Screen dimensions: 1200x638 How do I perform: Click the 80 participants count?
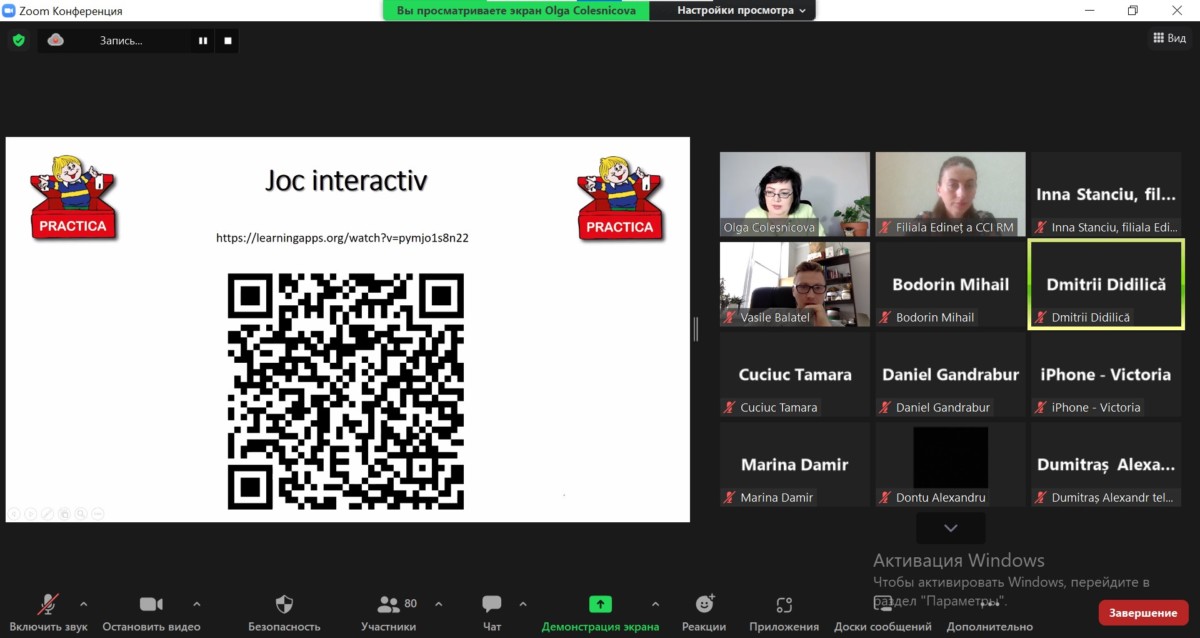(x=410, y=603)
